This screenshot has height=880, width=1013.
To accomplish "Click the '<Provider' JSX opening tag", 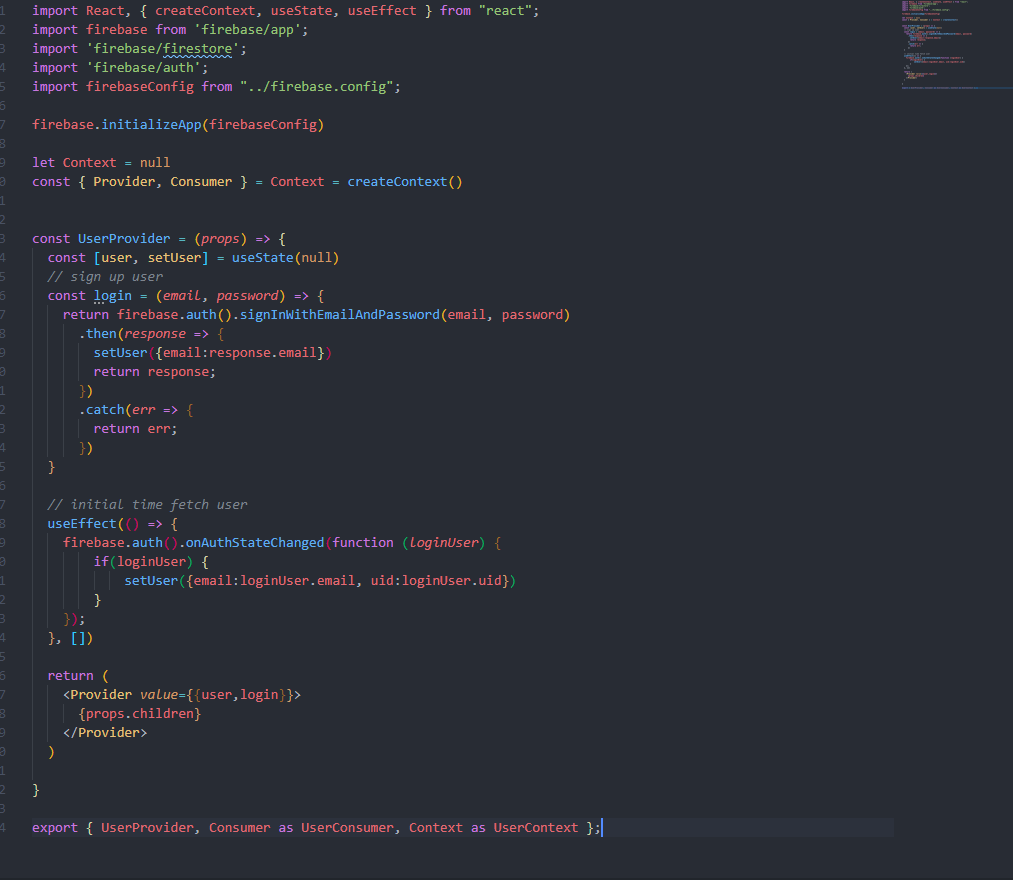I will coord(104,694).
